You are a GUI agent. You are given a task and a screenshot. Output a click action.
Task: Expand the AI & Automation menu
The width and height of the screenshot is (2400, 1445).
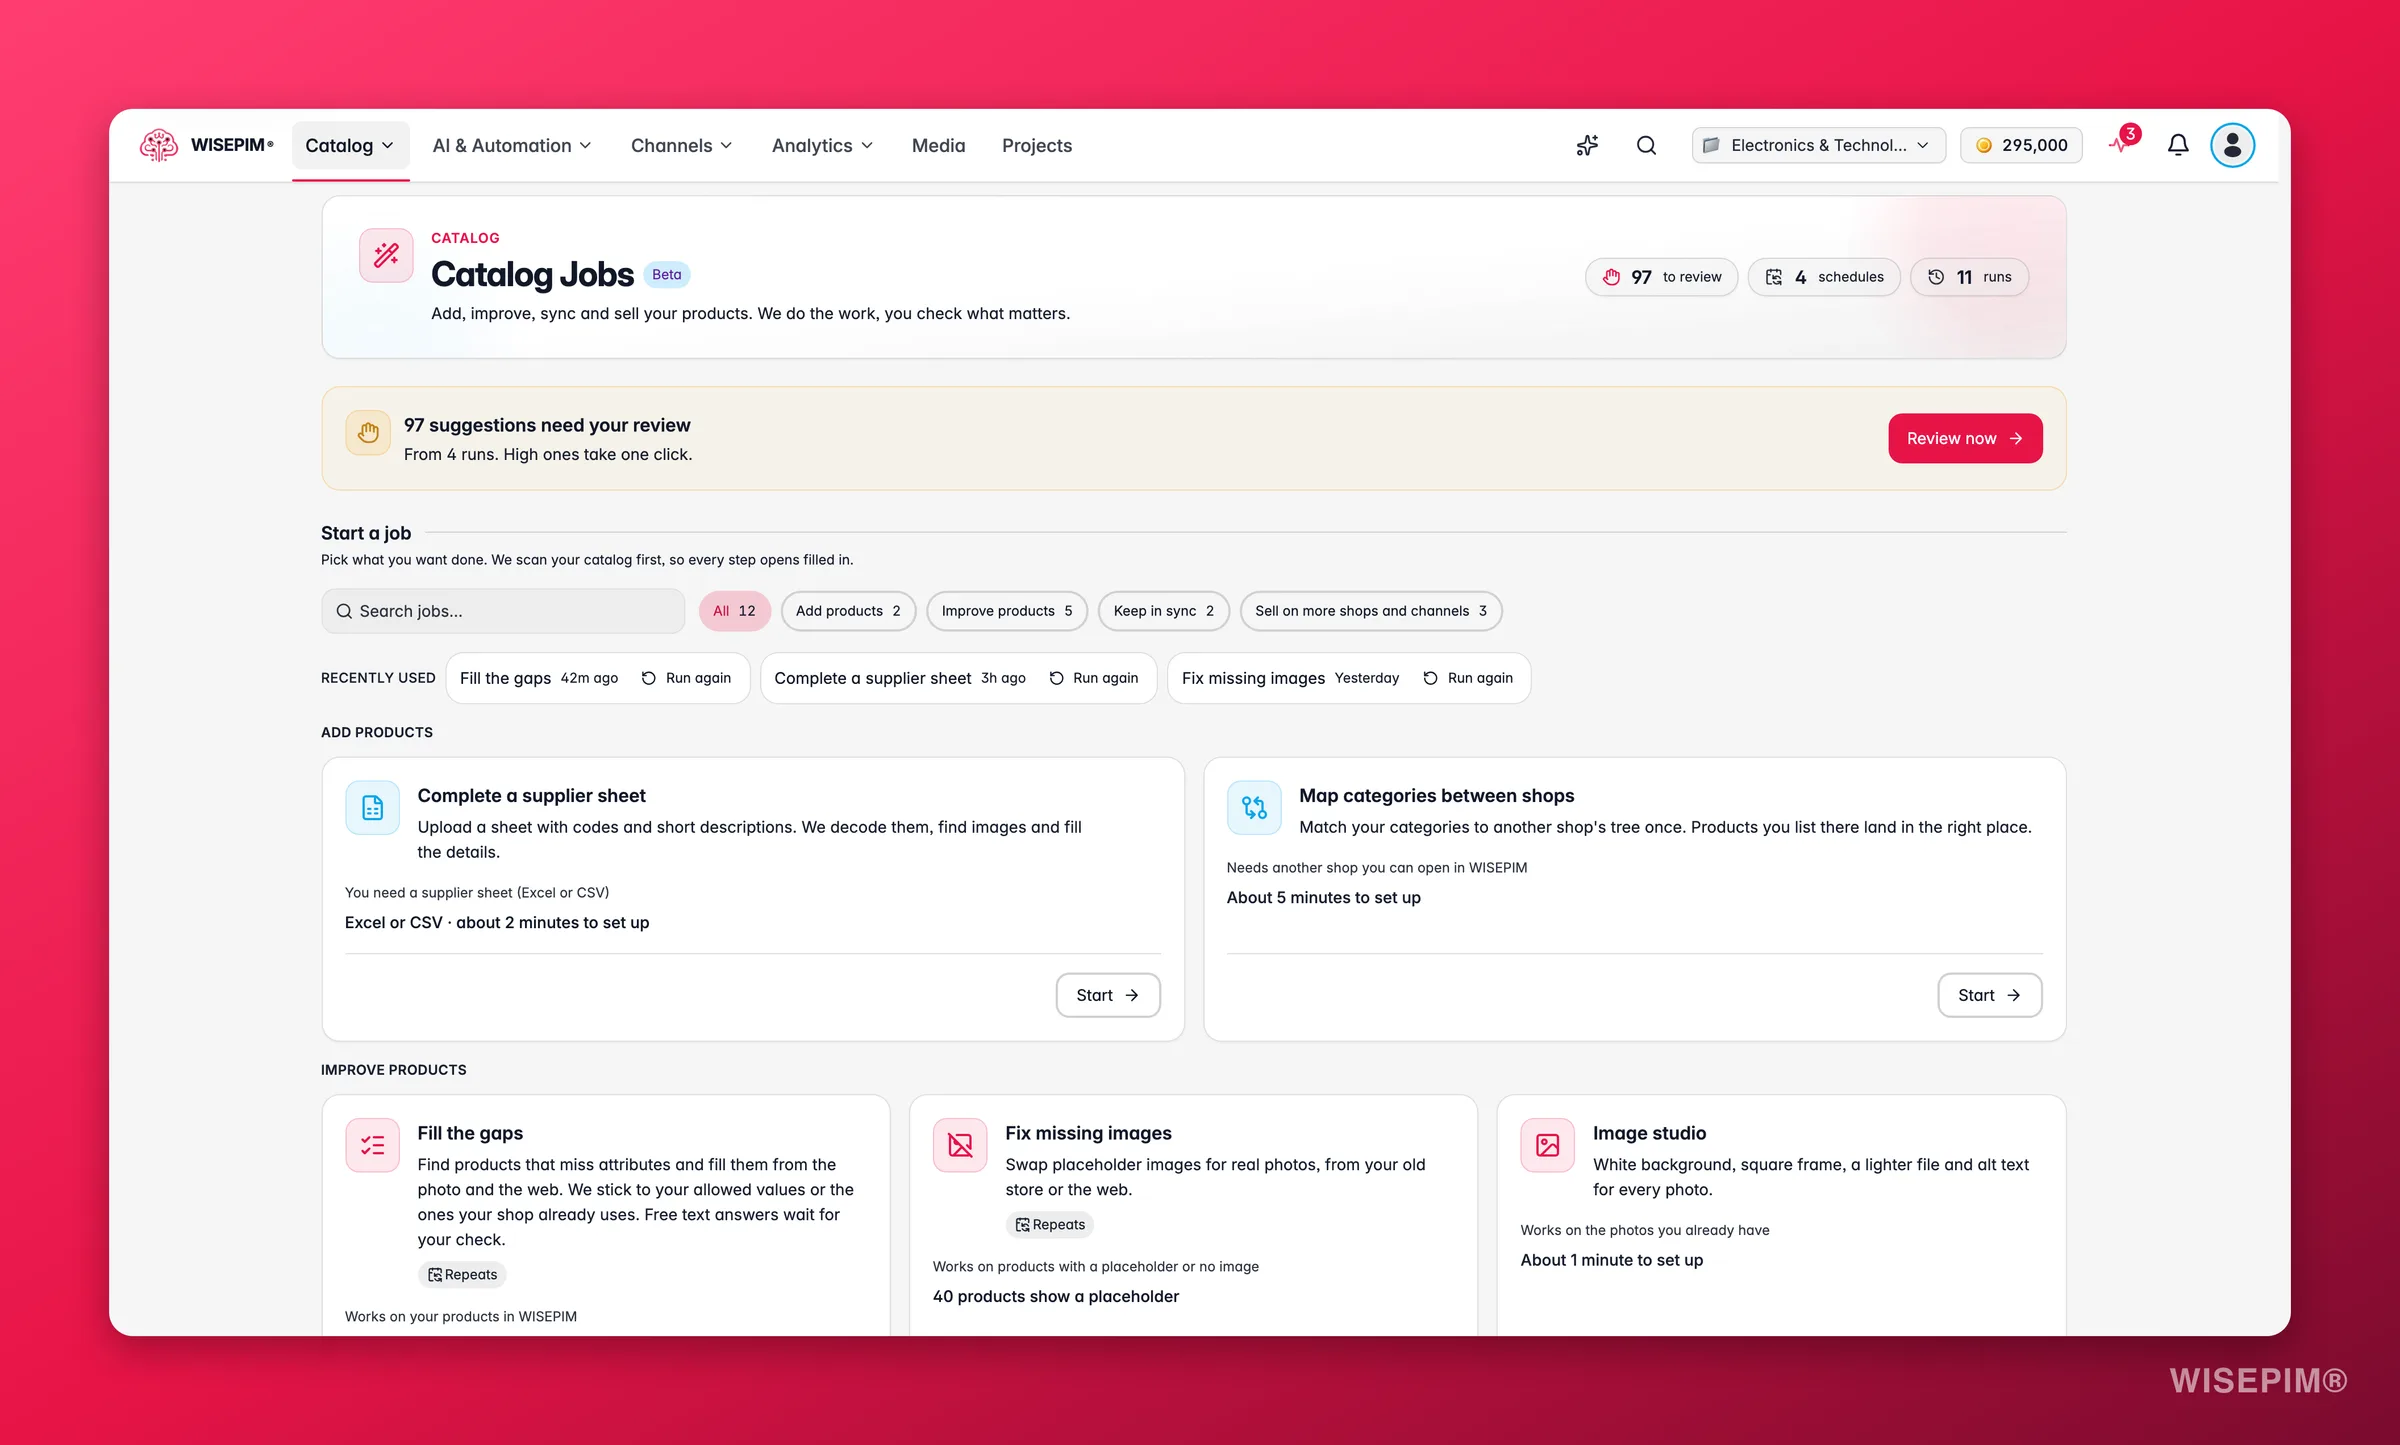pos(512,146)
